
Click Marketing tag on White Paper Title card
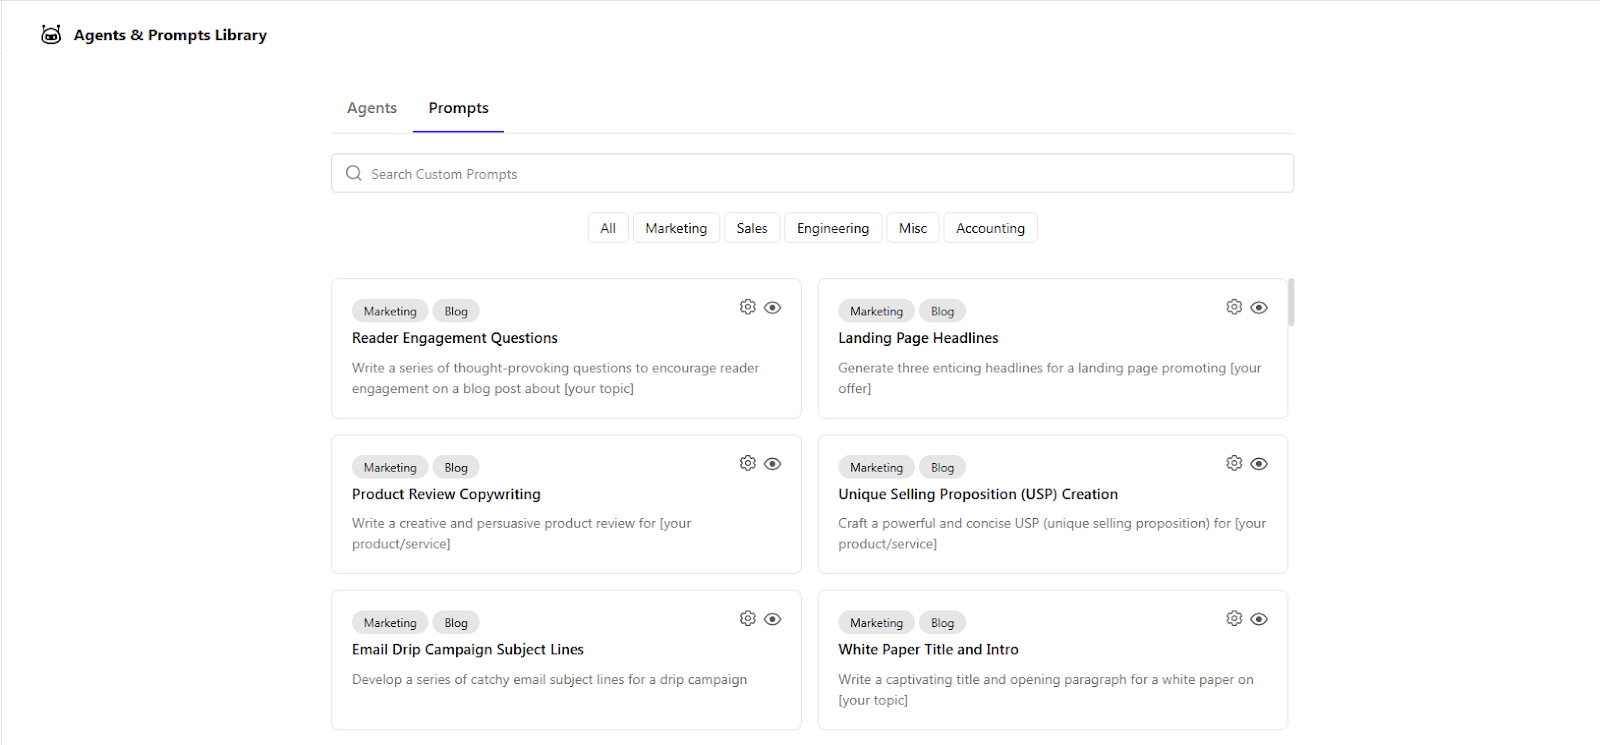pyautogui.click(x=876, y=622)
